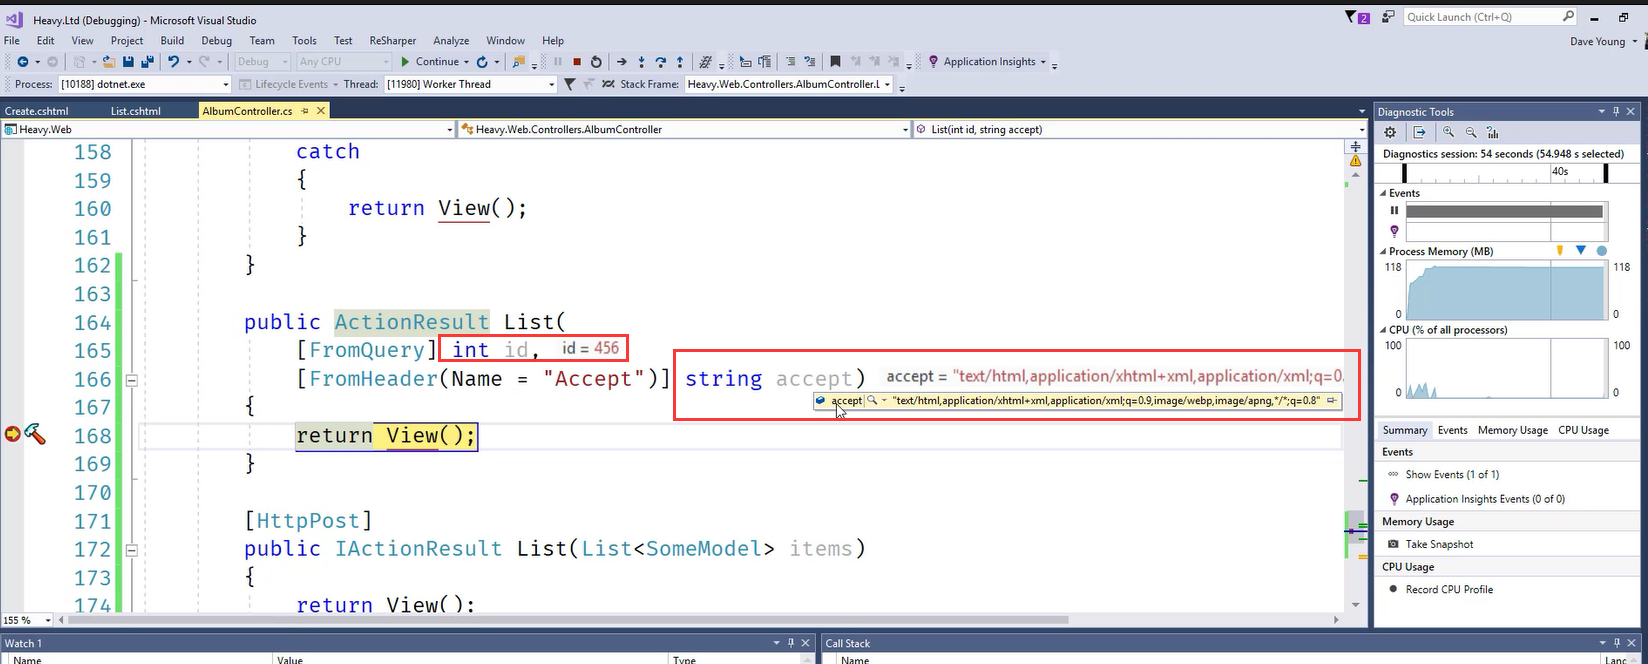Collapse the CPU graph section
Viewport: 1648px width, 664px height.
1383,330
